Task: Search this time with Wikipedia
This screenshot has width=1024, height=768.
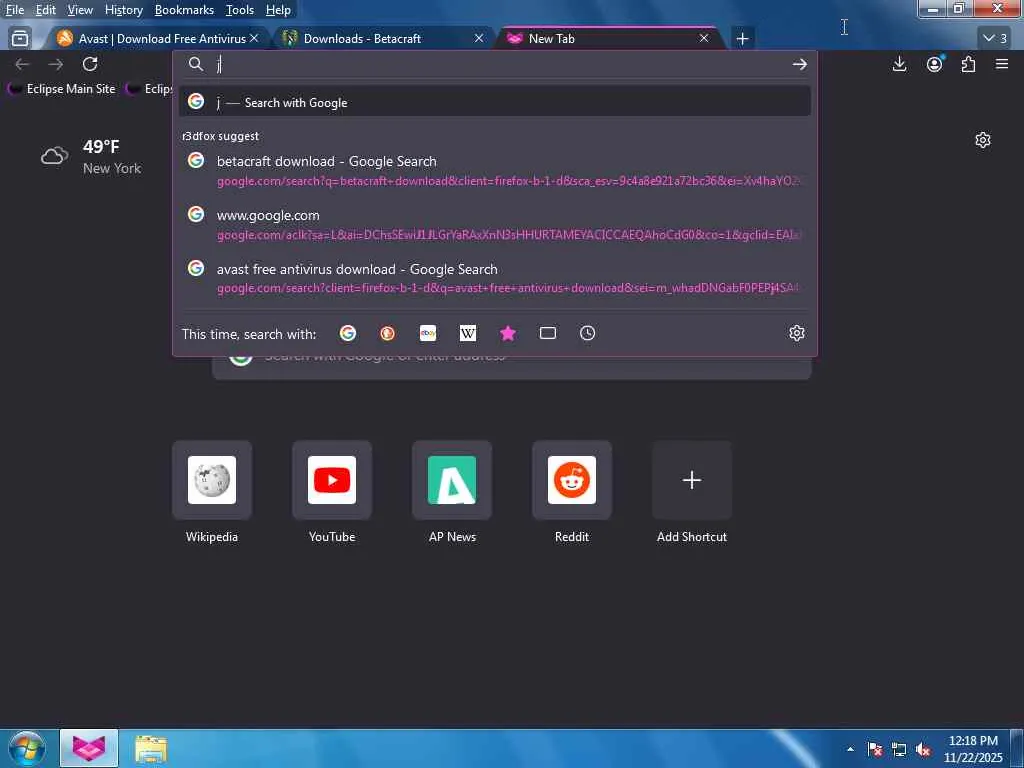Action: point(468,334)
